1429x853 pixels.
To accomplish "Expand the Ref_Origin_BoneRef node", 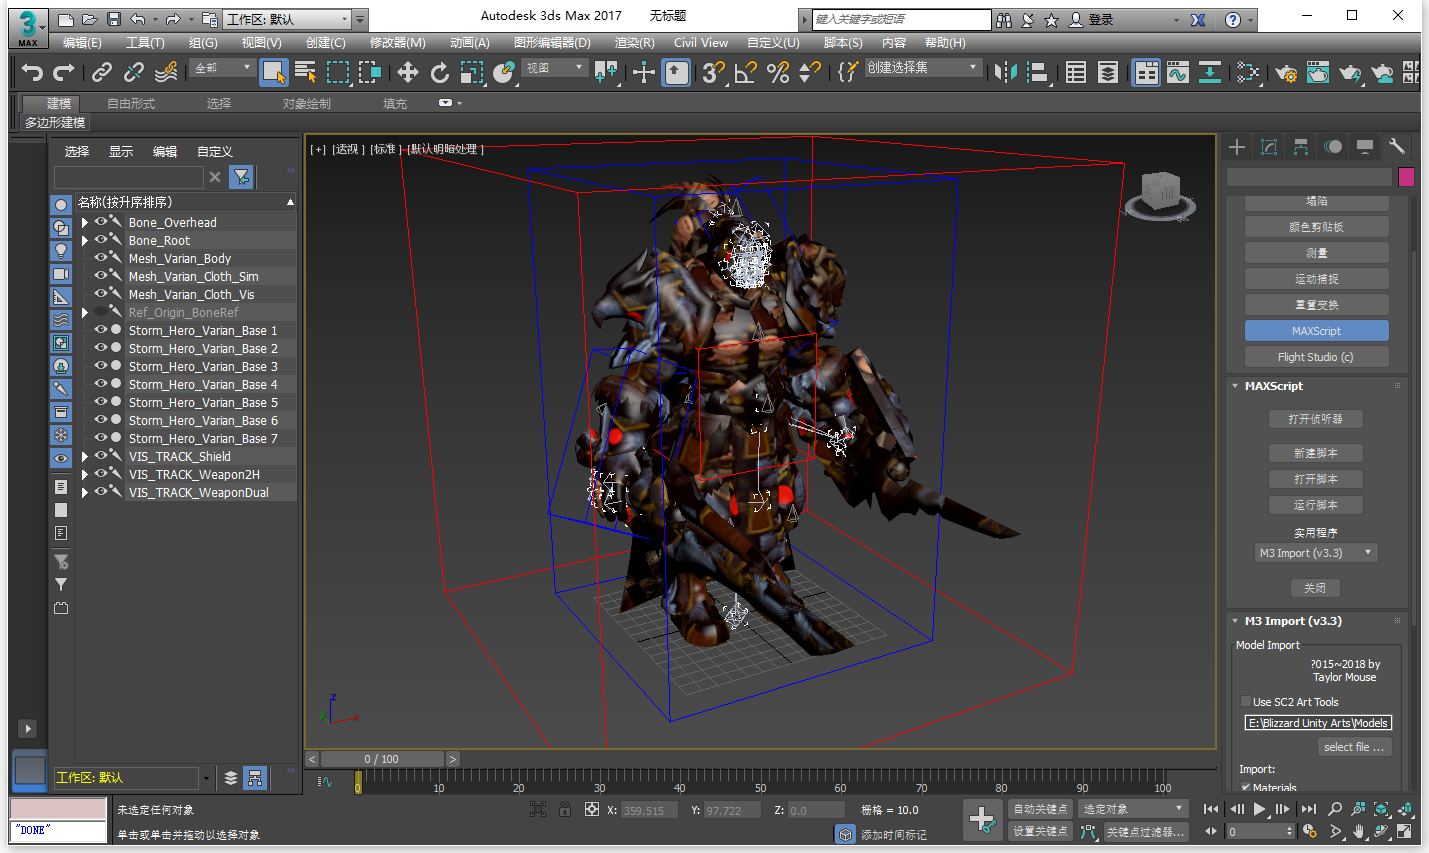I will 85,312.
